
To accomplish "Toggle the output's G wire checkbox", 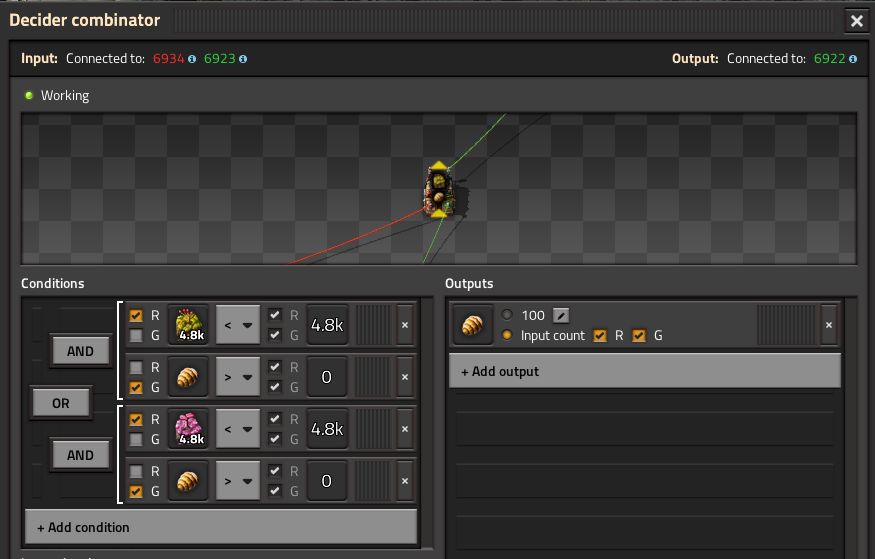I will tap(640, 336).
